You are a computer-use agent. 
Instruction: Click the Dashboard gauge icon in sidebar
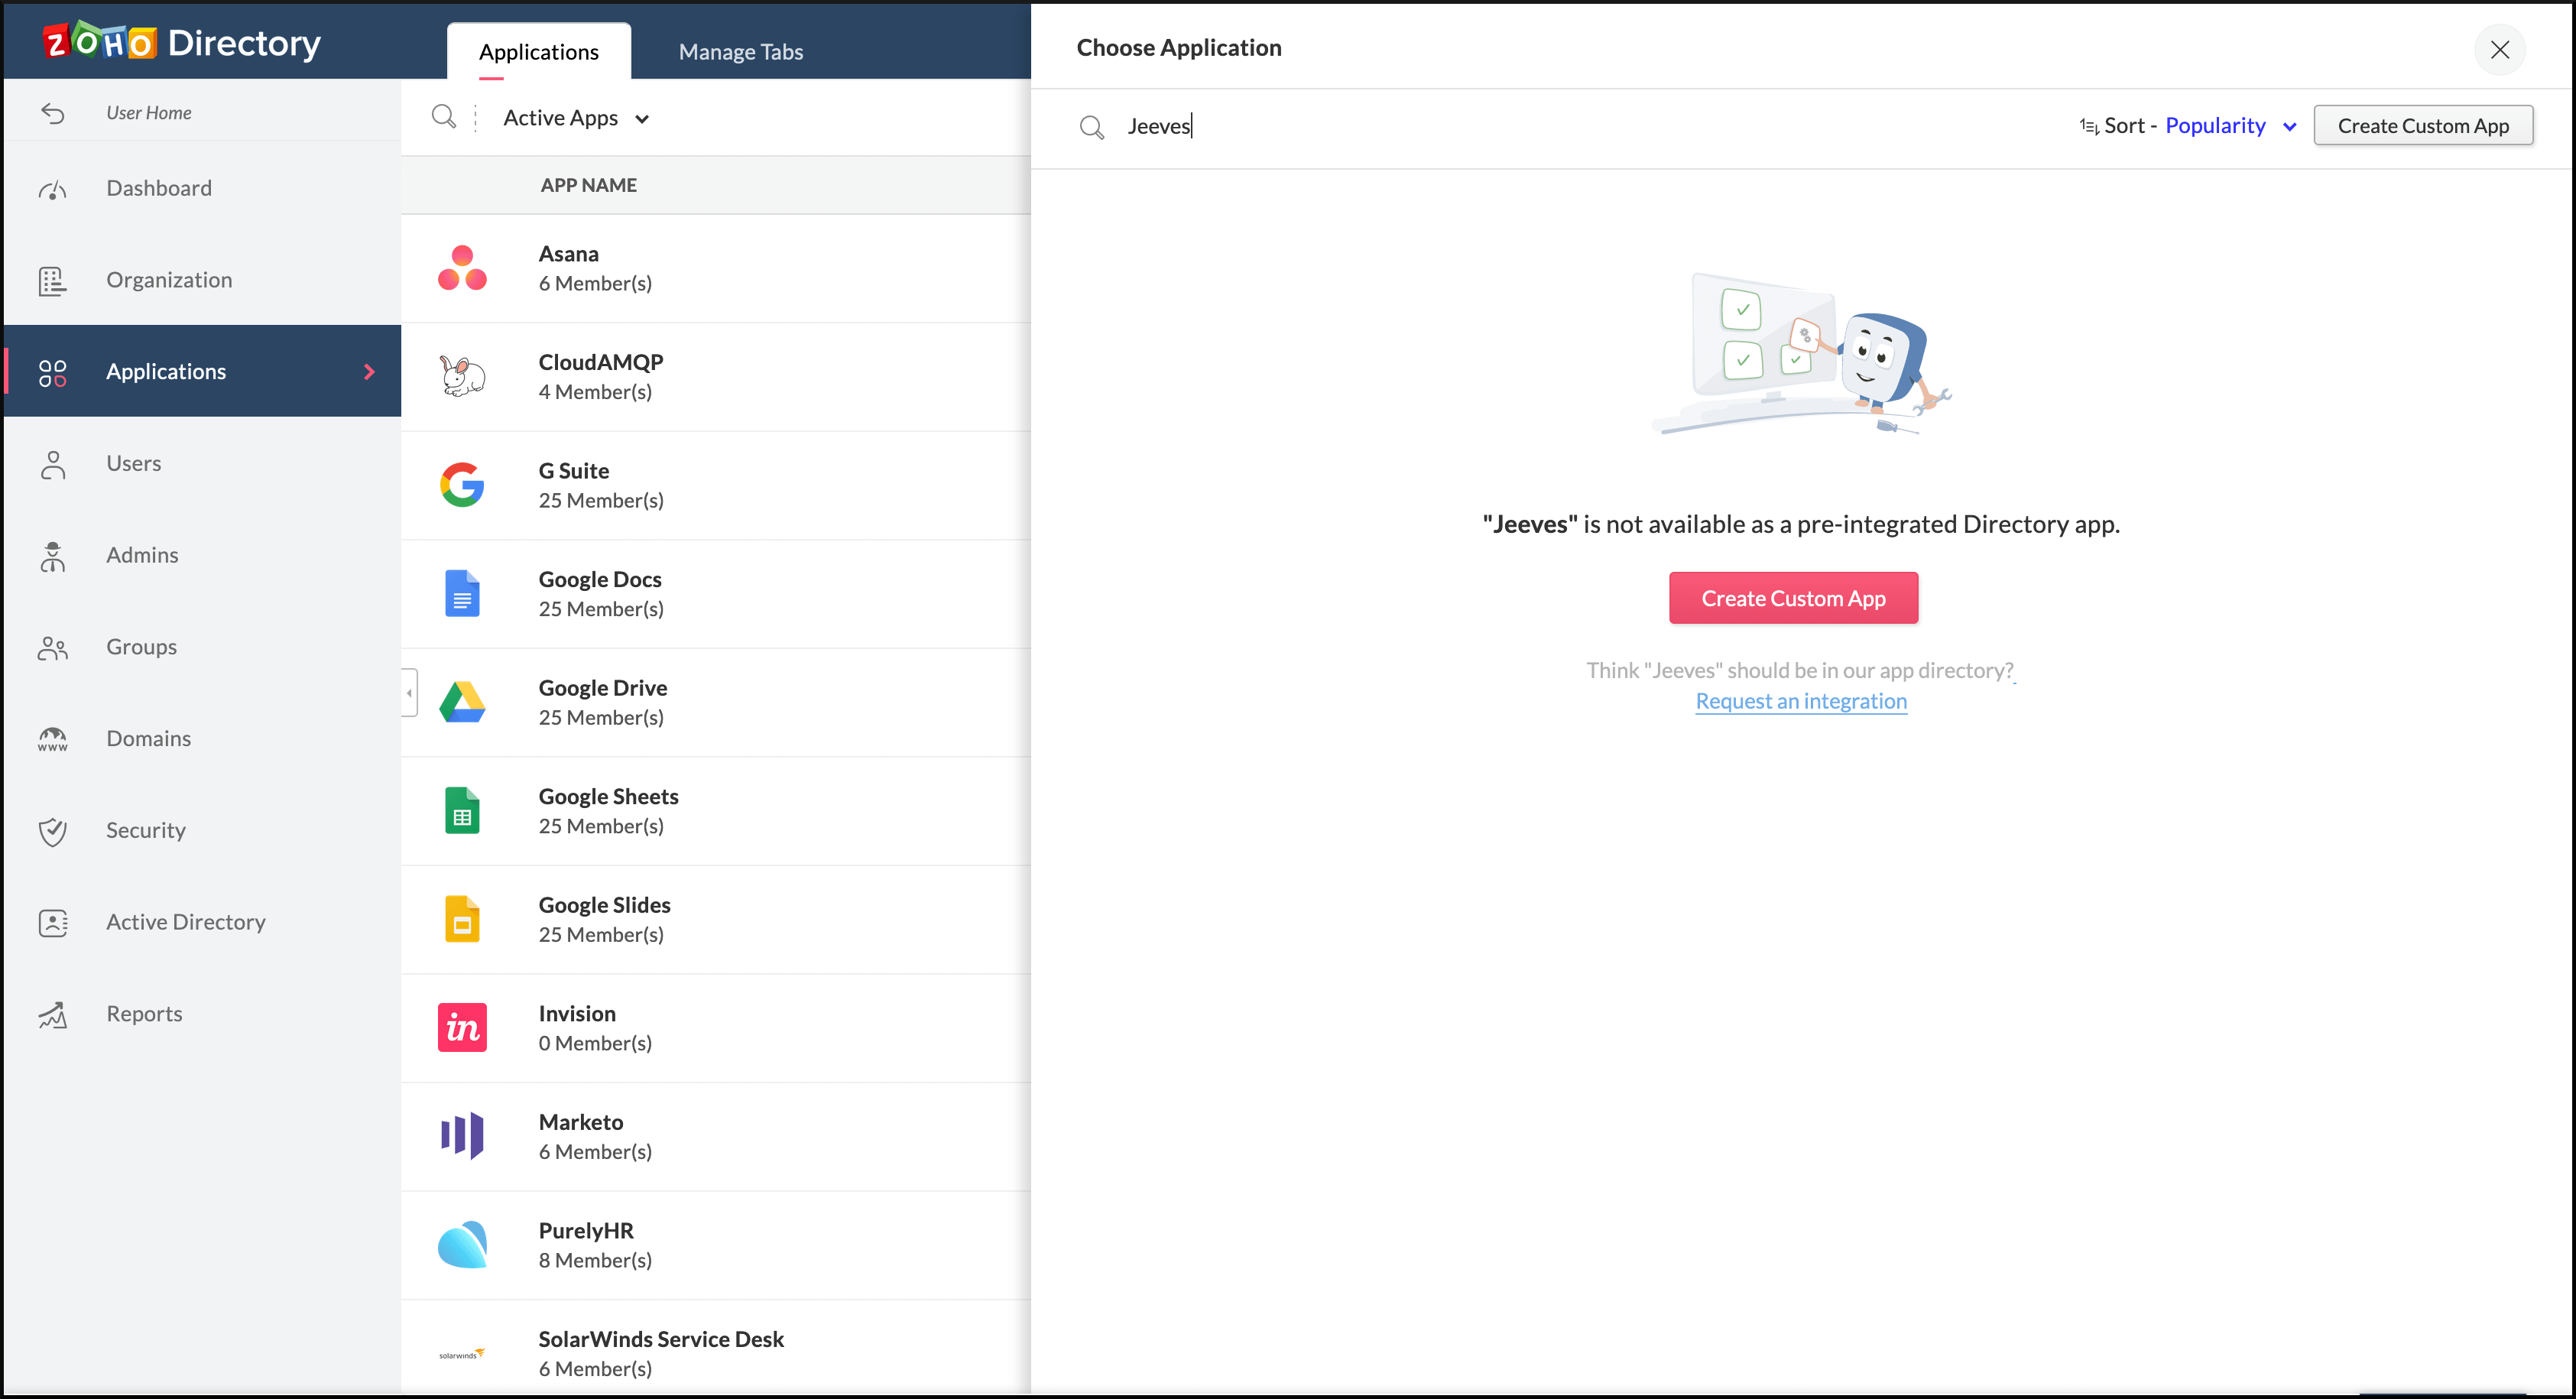[52, 189]
